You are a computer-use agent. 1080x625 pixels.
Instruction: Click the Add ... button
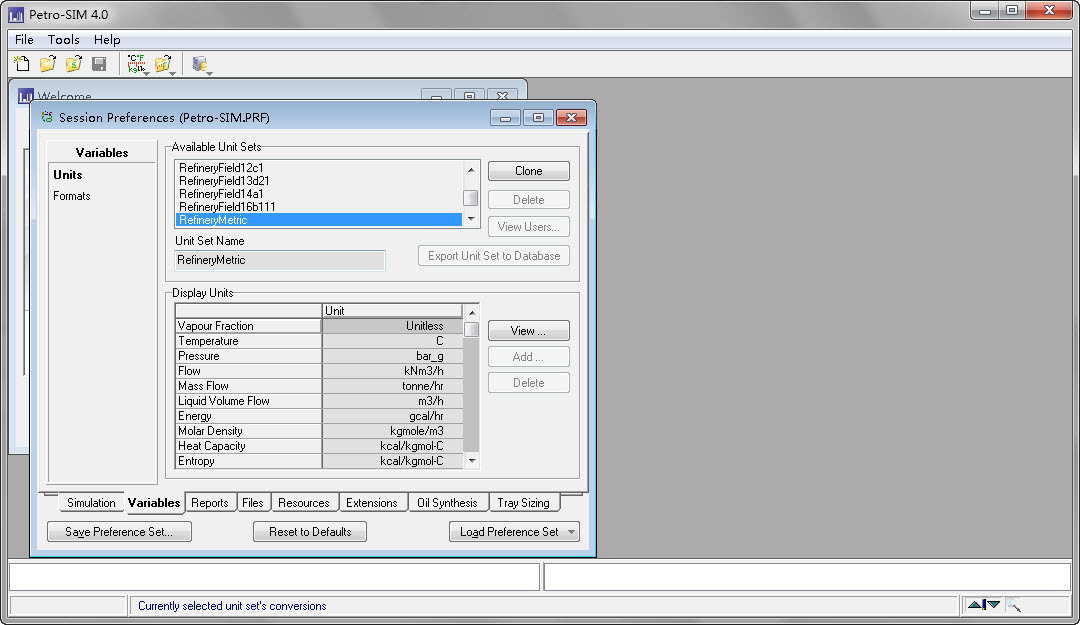[528, 357]
